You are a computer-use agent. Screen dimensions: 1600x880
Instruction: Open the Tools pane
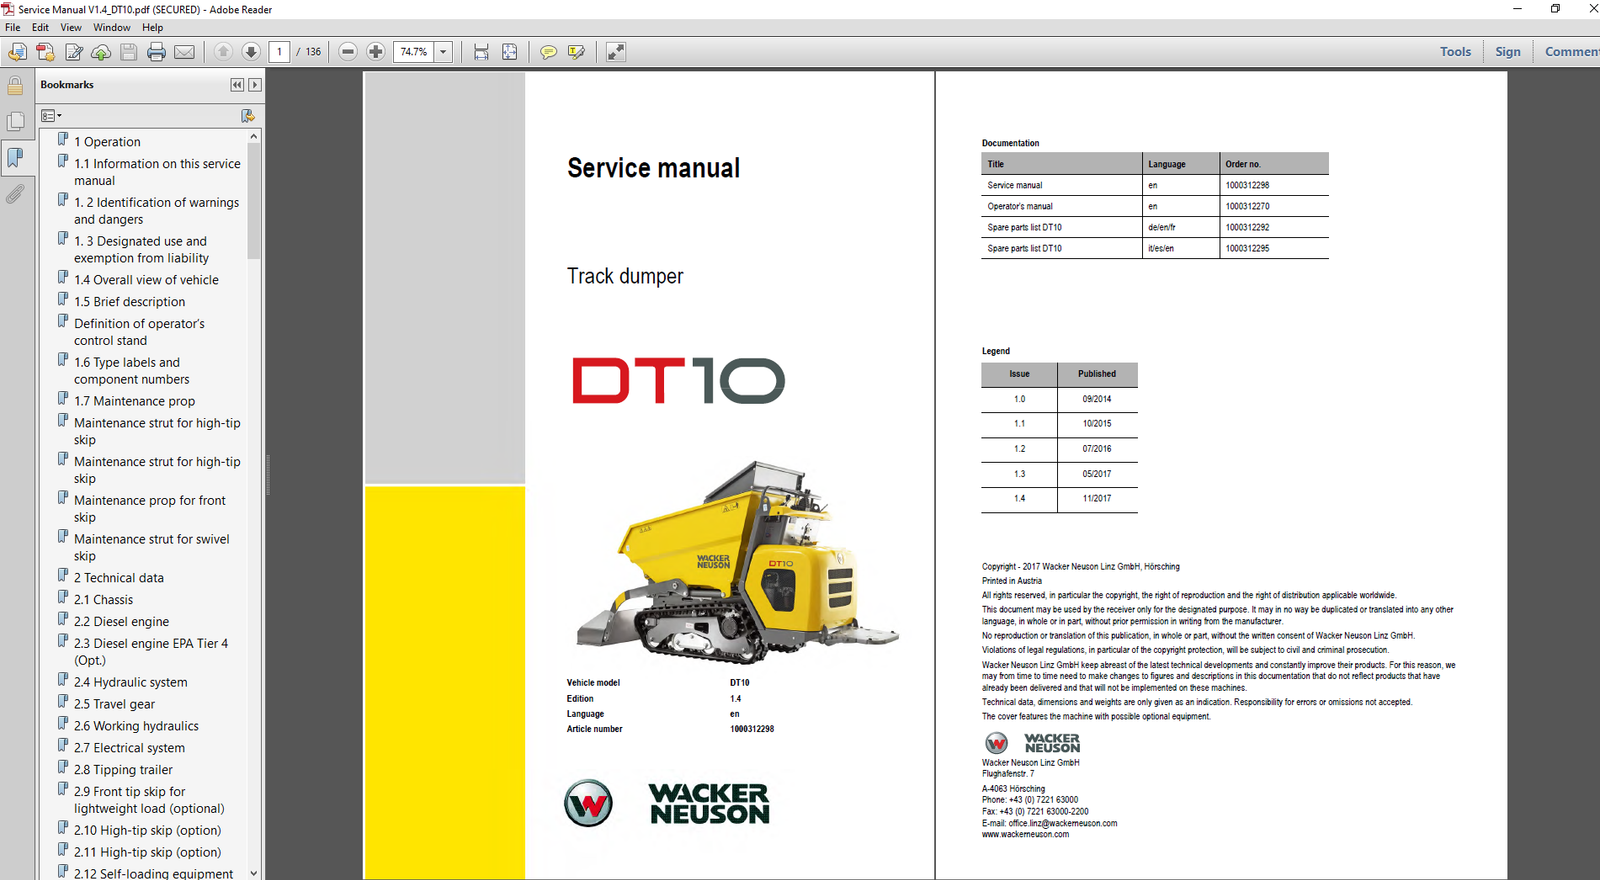coord(1455,52)
